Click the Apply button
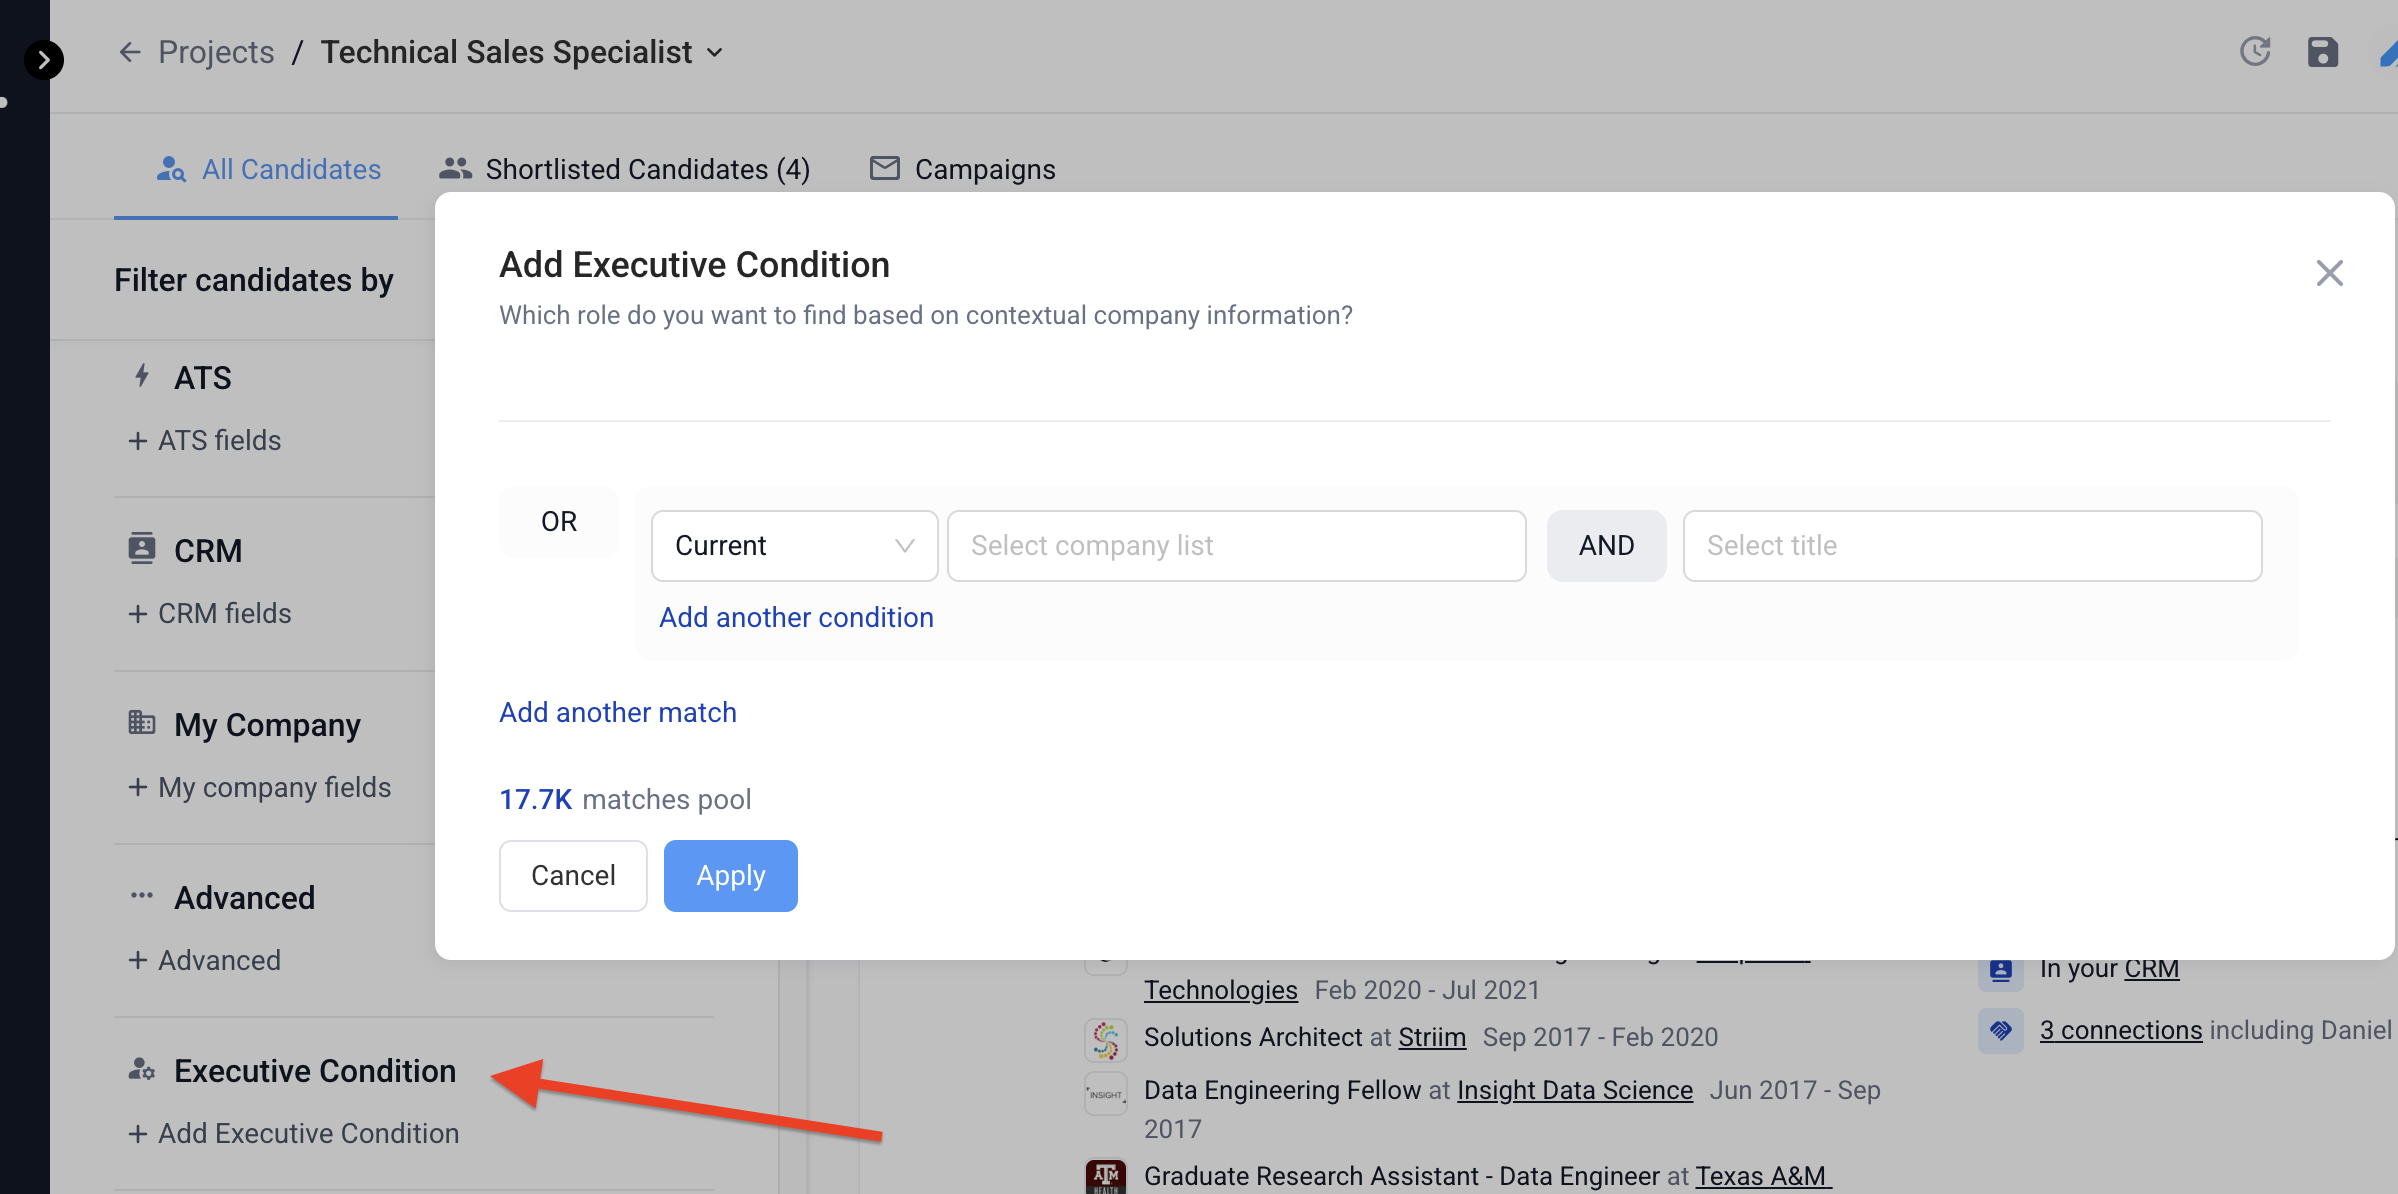This screenshot has height=1194, width=2398. click(x=731, y=876)
